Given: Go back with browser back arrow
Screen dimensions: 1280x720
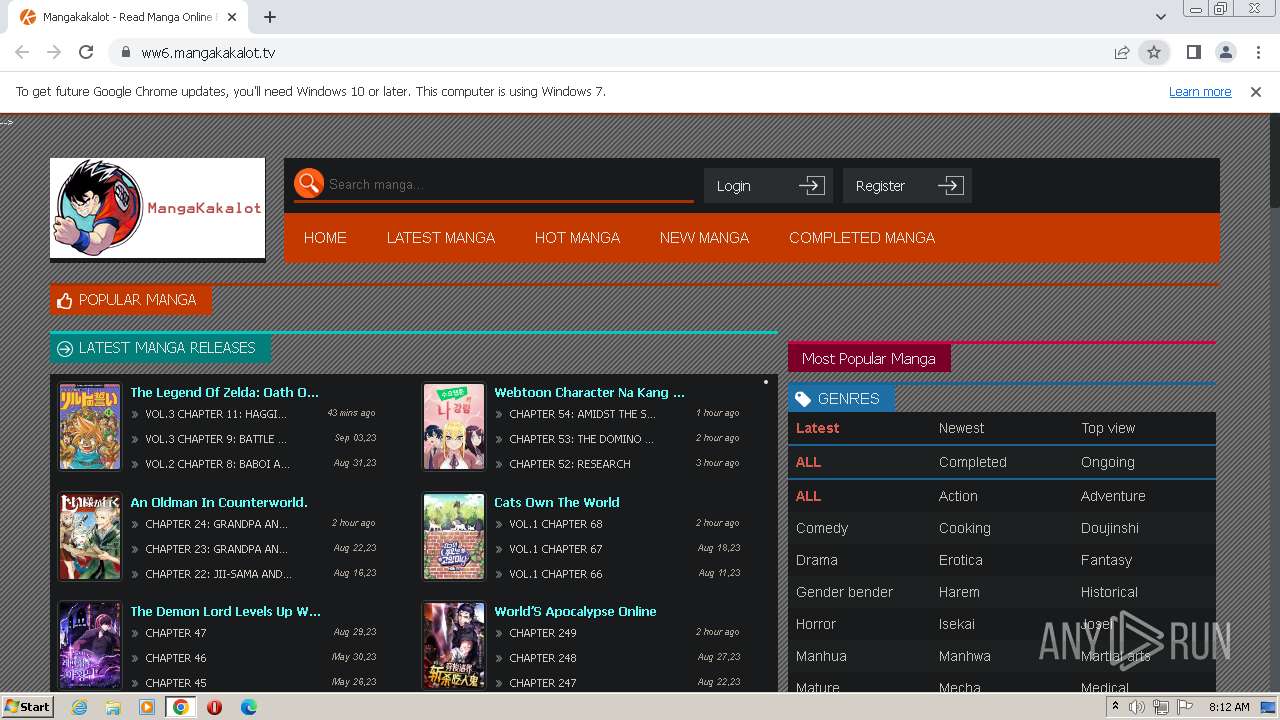Looking at the screenshot, I should (x=22, y=52).
